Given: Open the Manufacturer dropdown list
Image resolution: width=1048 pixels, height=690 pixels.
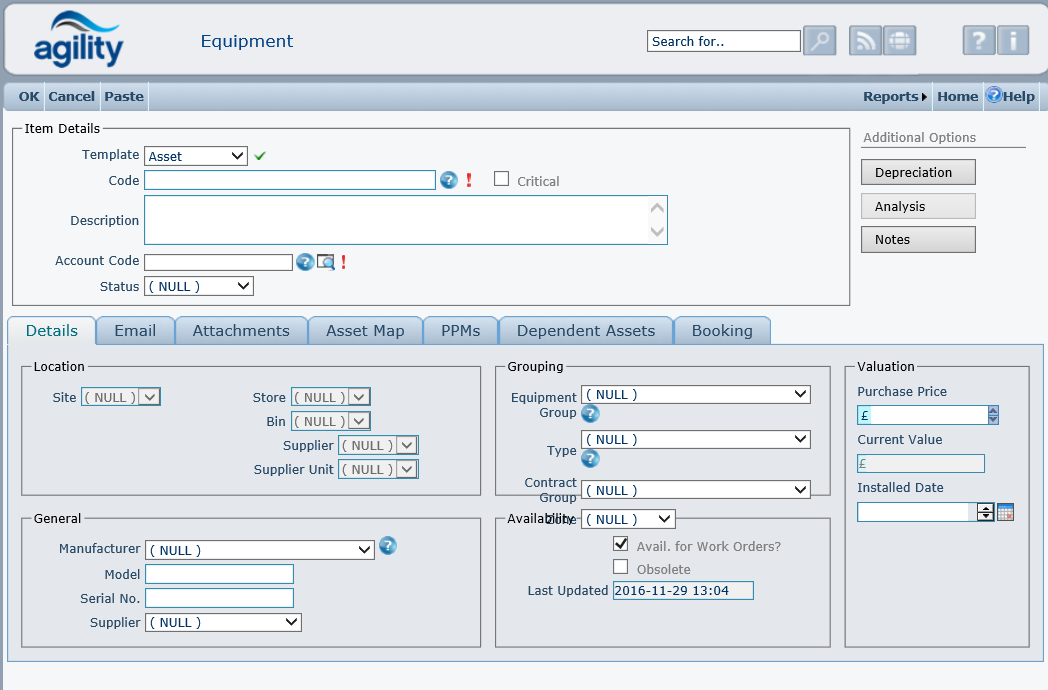Looking at the screenshot, I should (x=259, y=550).
